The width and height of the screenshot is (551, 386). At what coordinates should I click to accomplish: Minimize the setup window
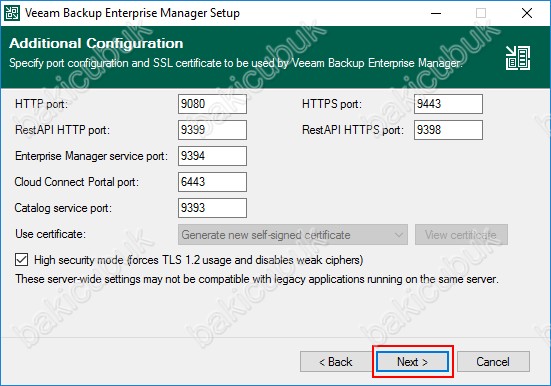[436, 13]
